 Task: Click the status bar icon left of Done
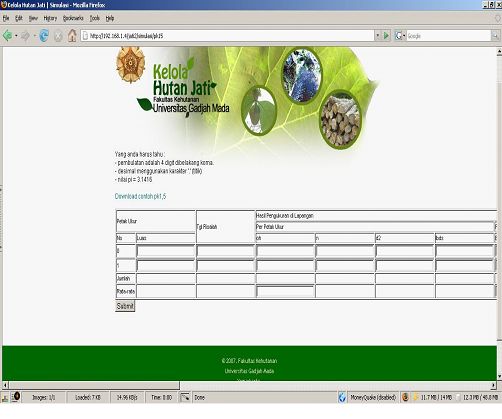(x=185, y=397)
